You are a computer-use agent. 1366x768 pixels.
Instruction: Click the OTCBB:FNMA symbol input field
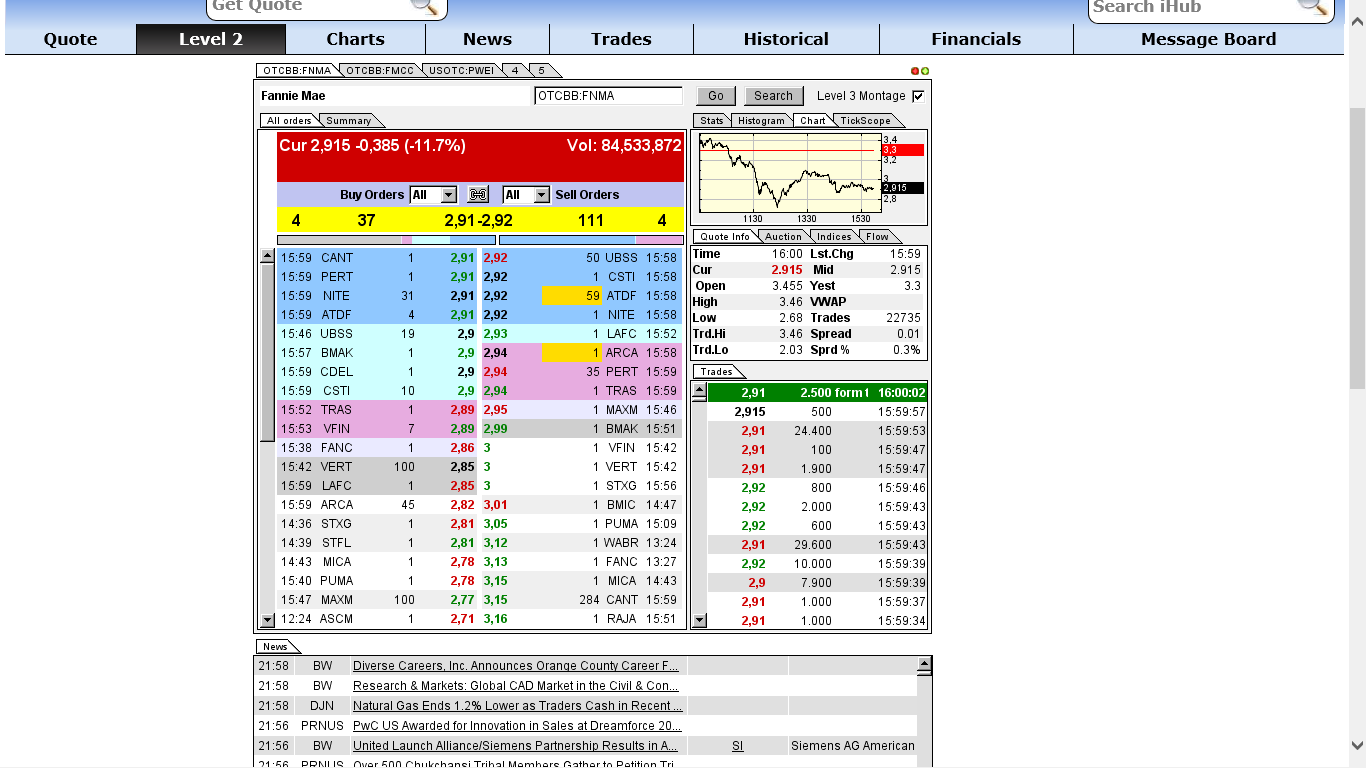pos(609,96)
